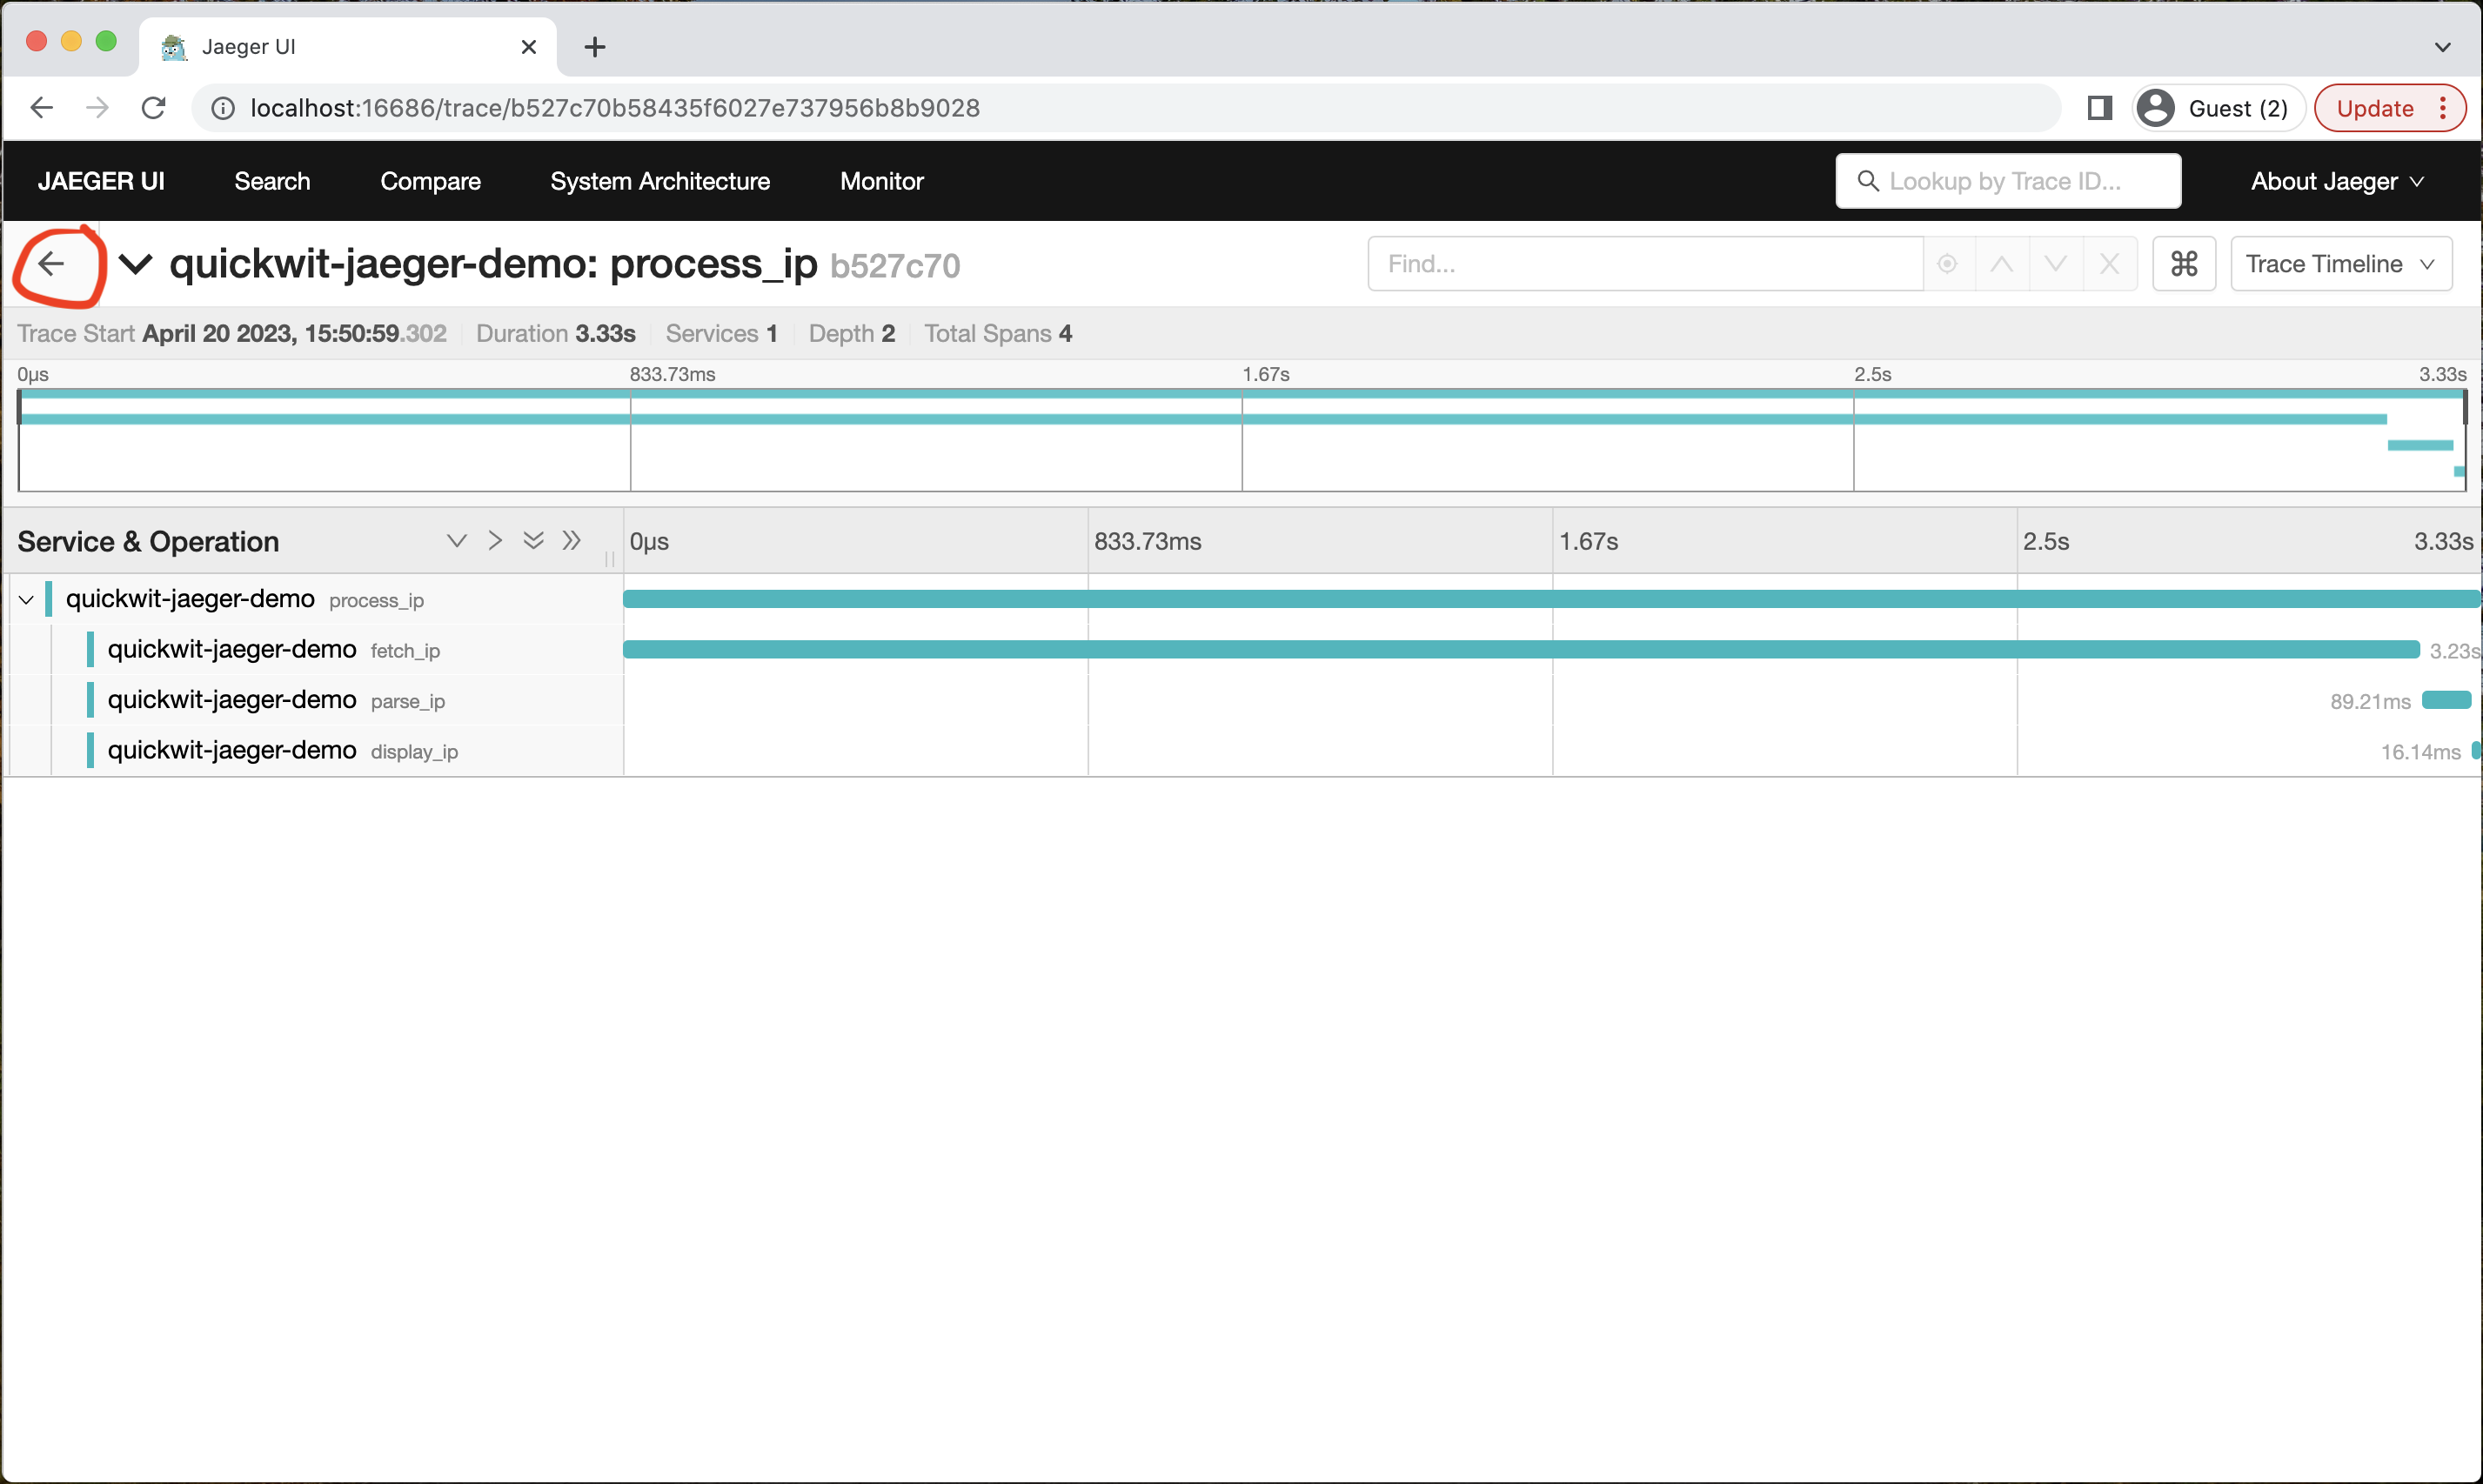
Task: Open the Trace Timeline view dropdown
Action: [x=2341, y=264]
